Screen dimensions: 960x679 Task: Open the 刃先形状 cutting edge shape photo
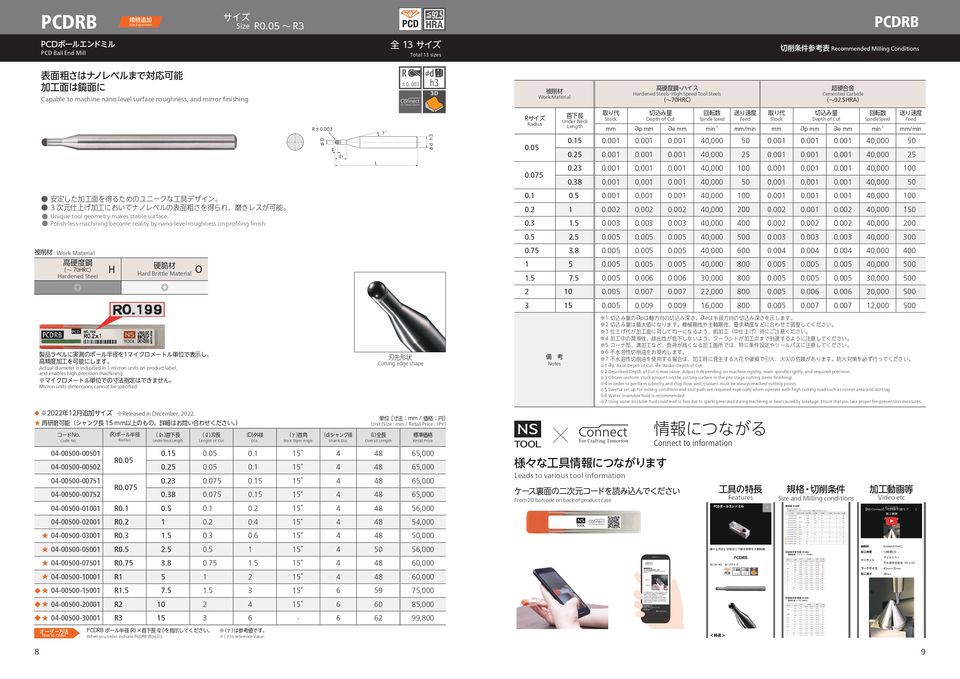pos(400,312)
